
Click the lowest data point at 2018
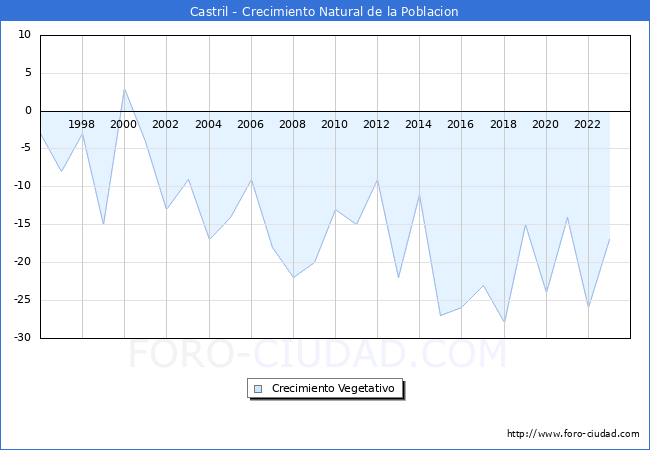pyautogui.click(x=504, y=322)
